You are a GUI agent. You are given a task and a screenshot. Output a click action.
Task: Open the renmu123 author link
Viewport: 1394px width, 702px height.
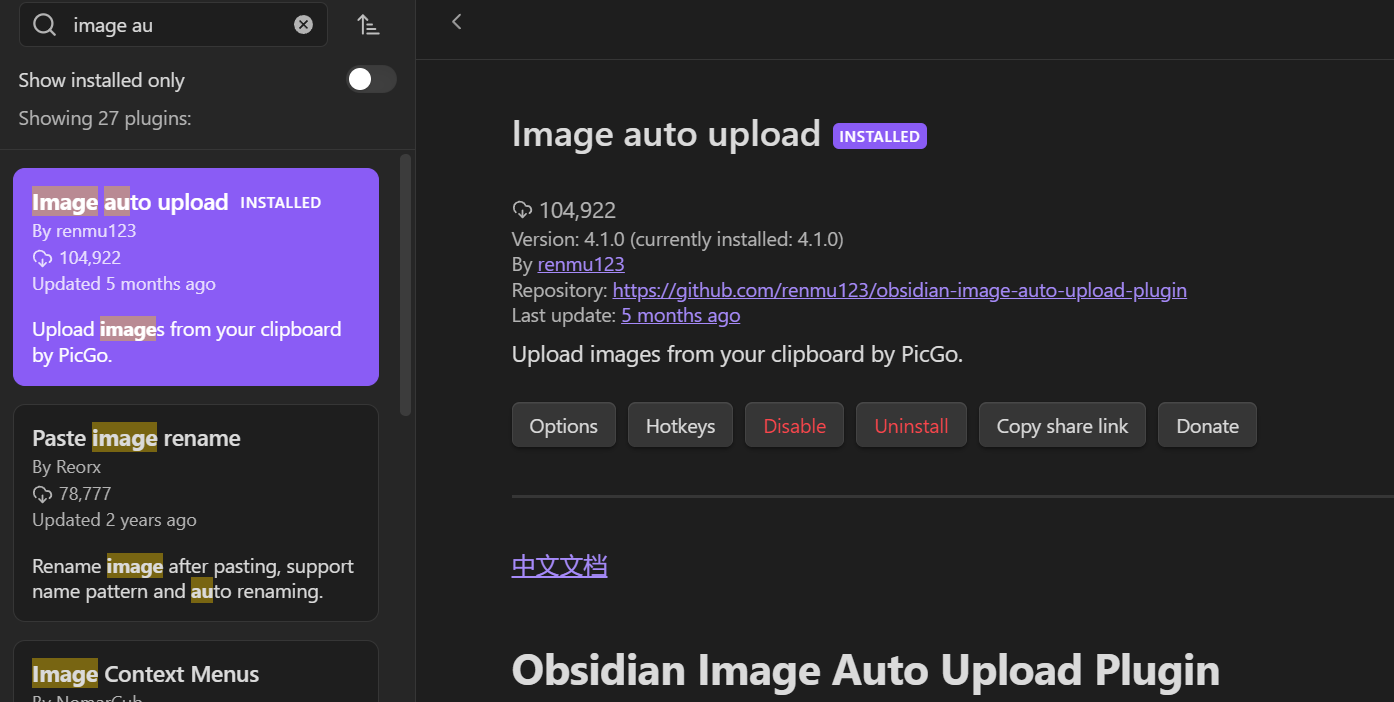(x=581, y=265)
